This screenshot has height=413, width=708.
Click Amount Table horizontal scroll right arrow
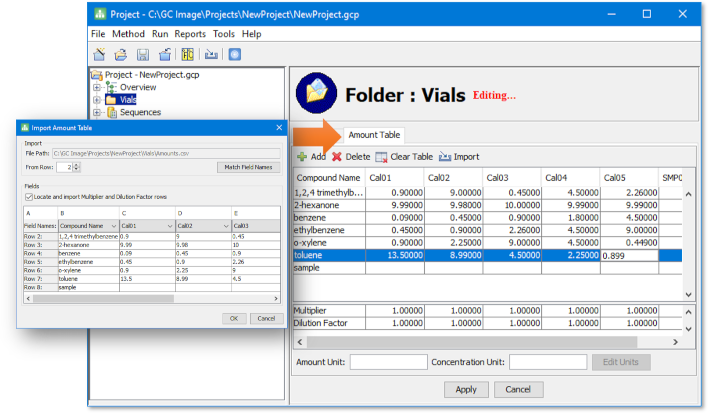point(675,342)
